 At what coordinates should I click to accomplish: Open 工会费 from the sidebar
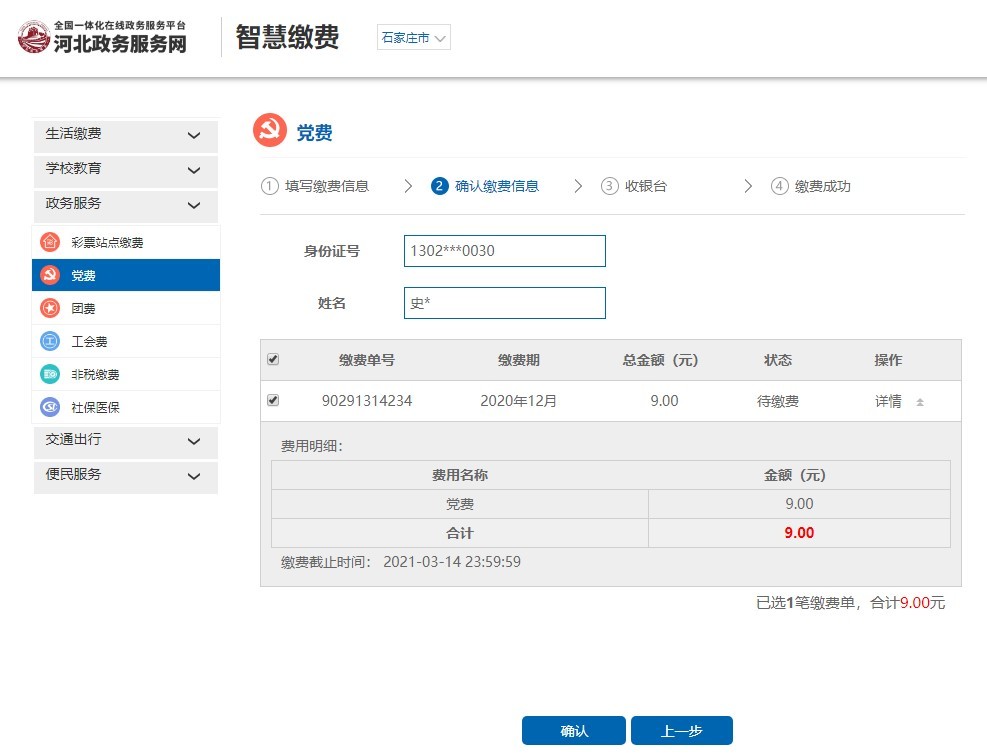pos(53,342)
